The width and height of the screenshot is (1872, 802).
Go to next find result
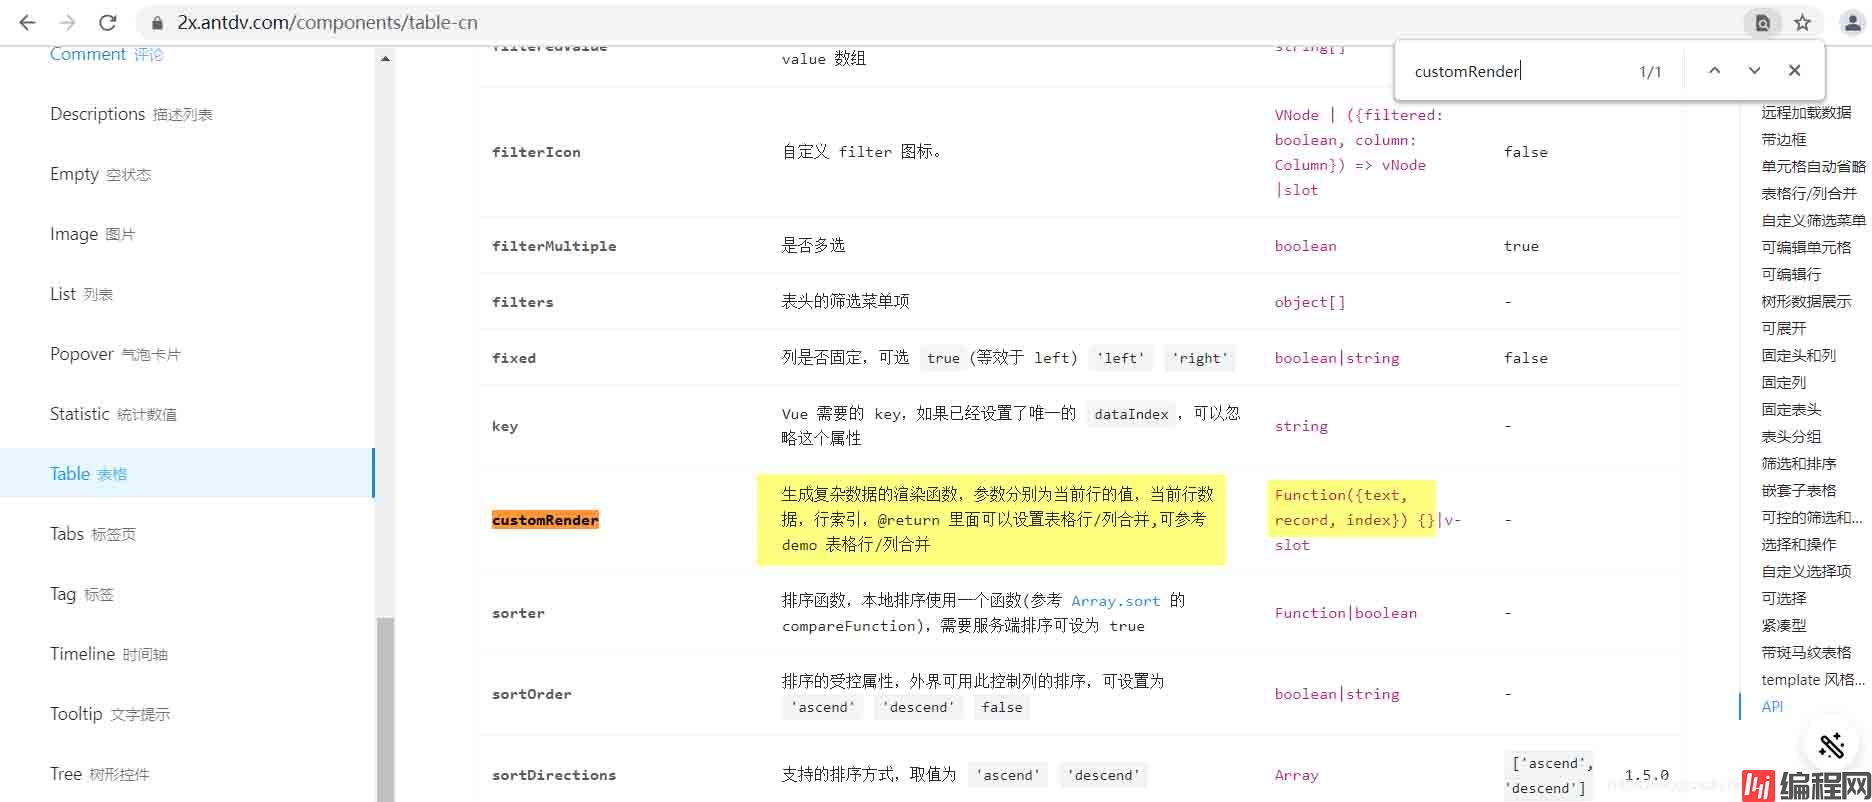(x=1754, y=71)
